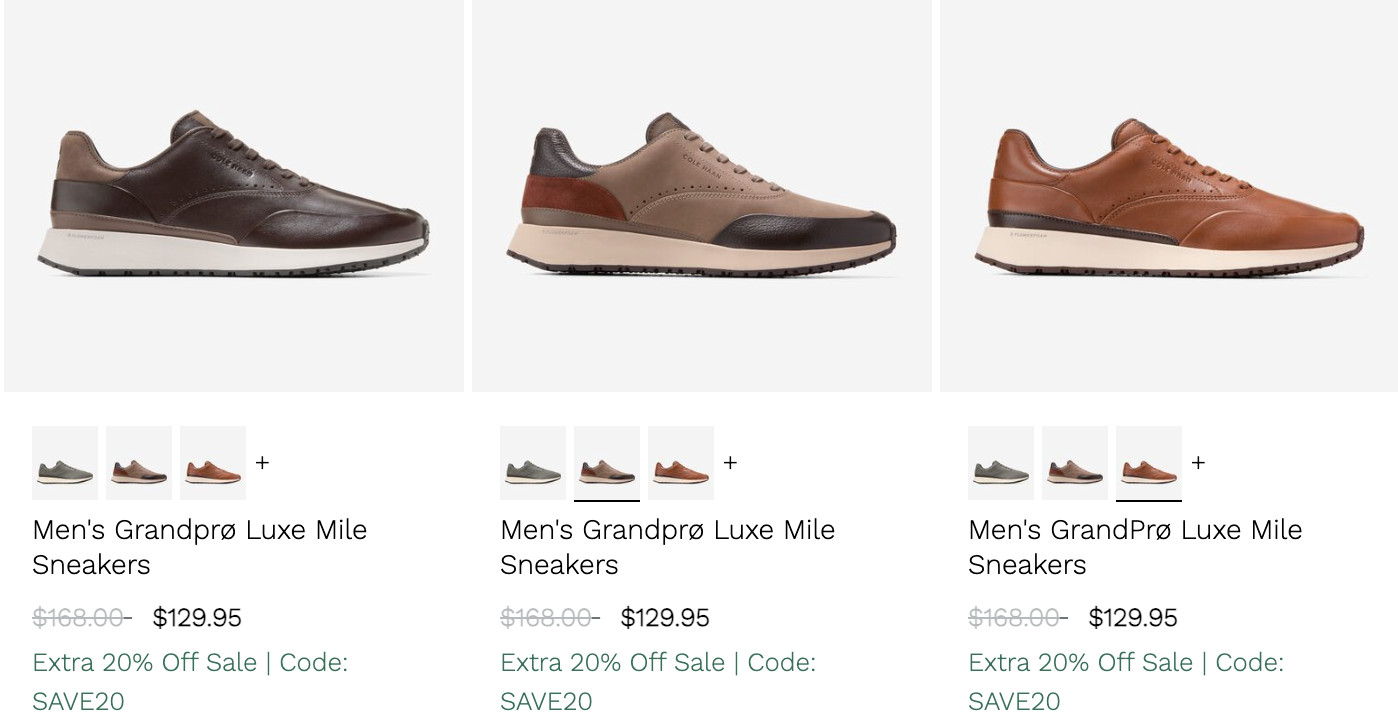This screenshot has width=1398, height=724.
Task: Select tan swatch under the taupe sneaker
Action: pos(681,463)
